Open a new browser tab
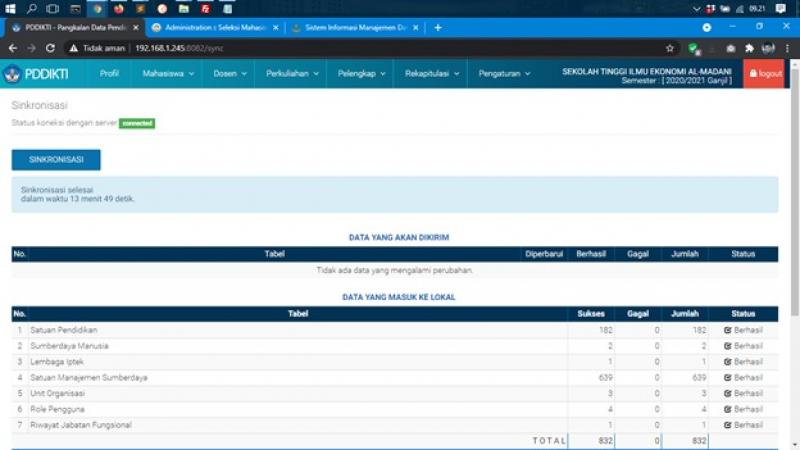 [x=438, y=27]
